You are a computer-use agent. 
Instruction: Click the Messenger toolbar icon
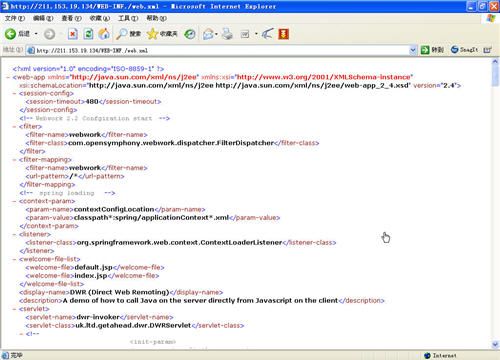[267, 34]
